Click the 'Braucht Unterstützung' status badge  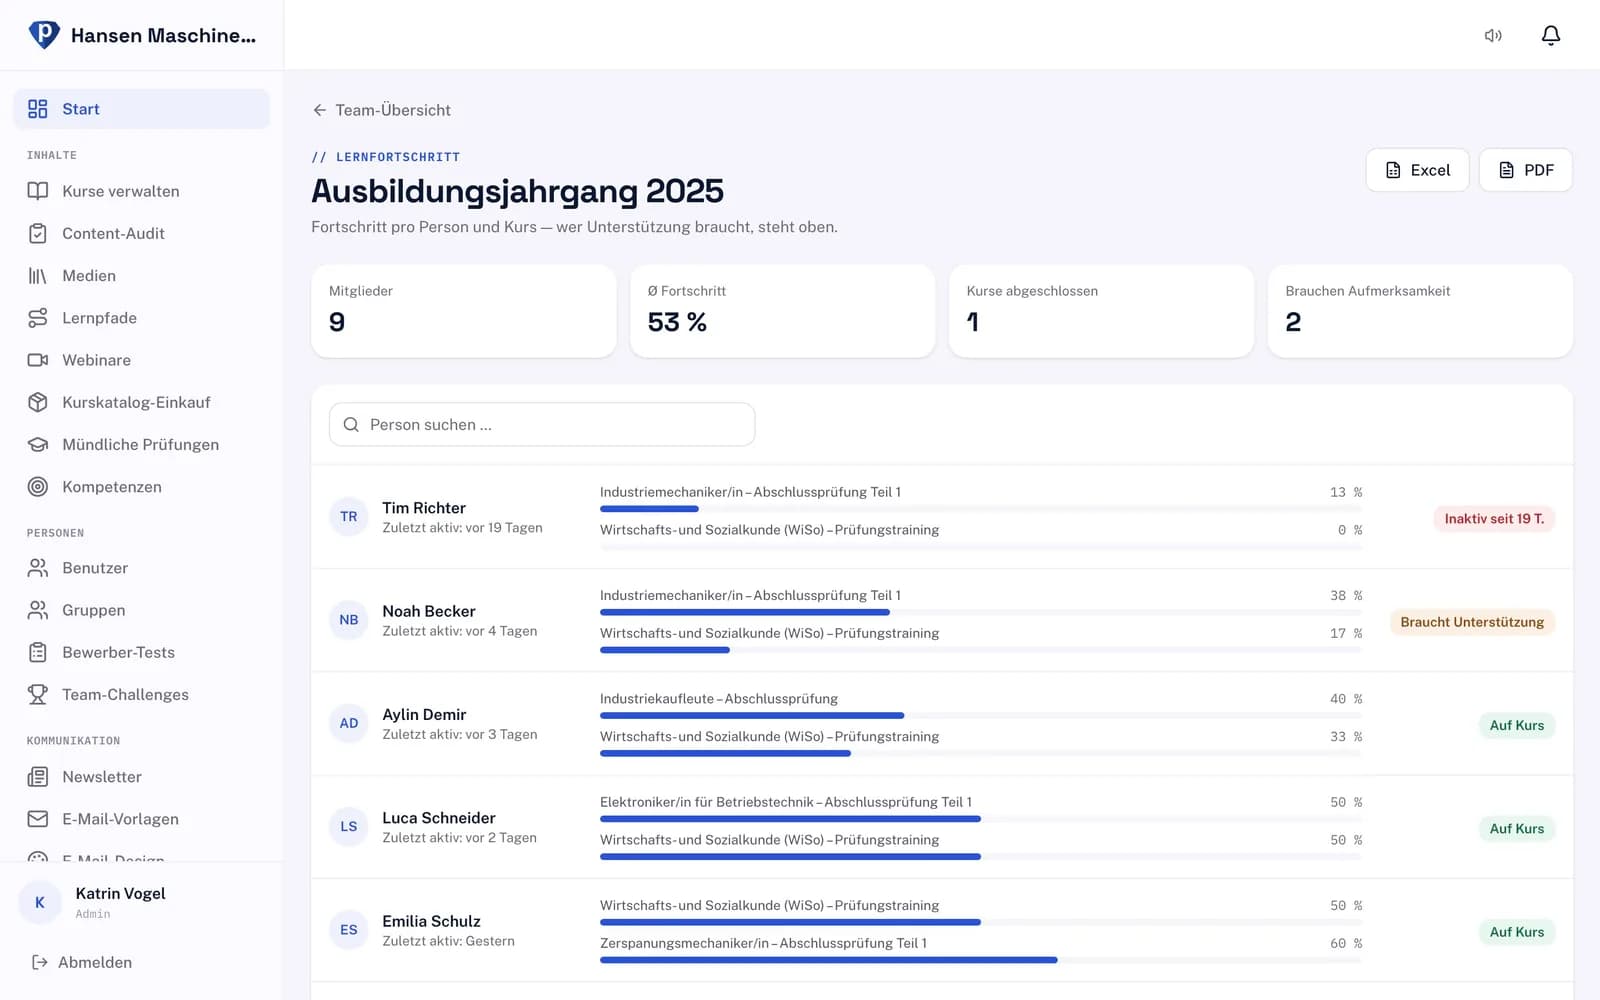[1472, 622]
